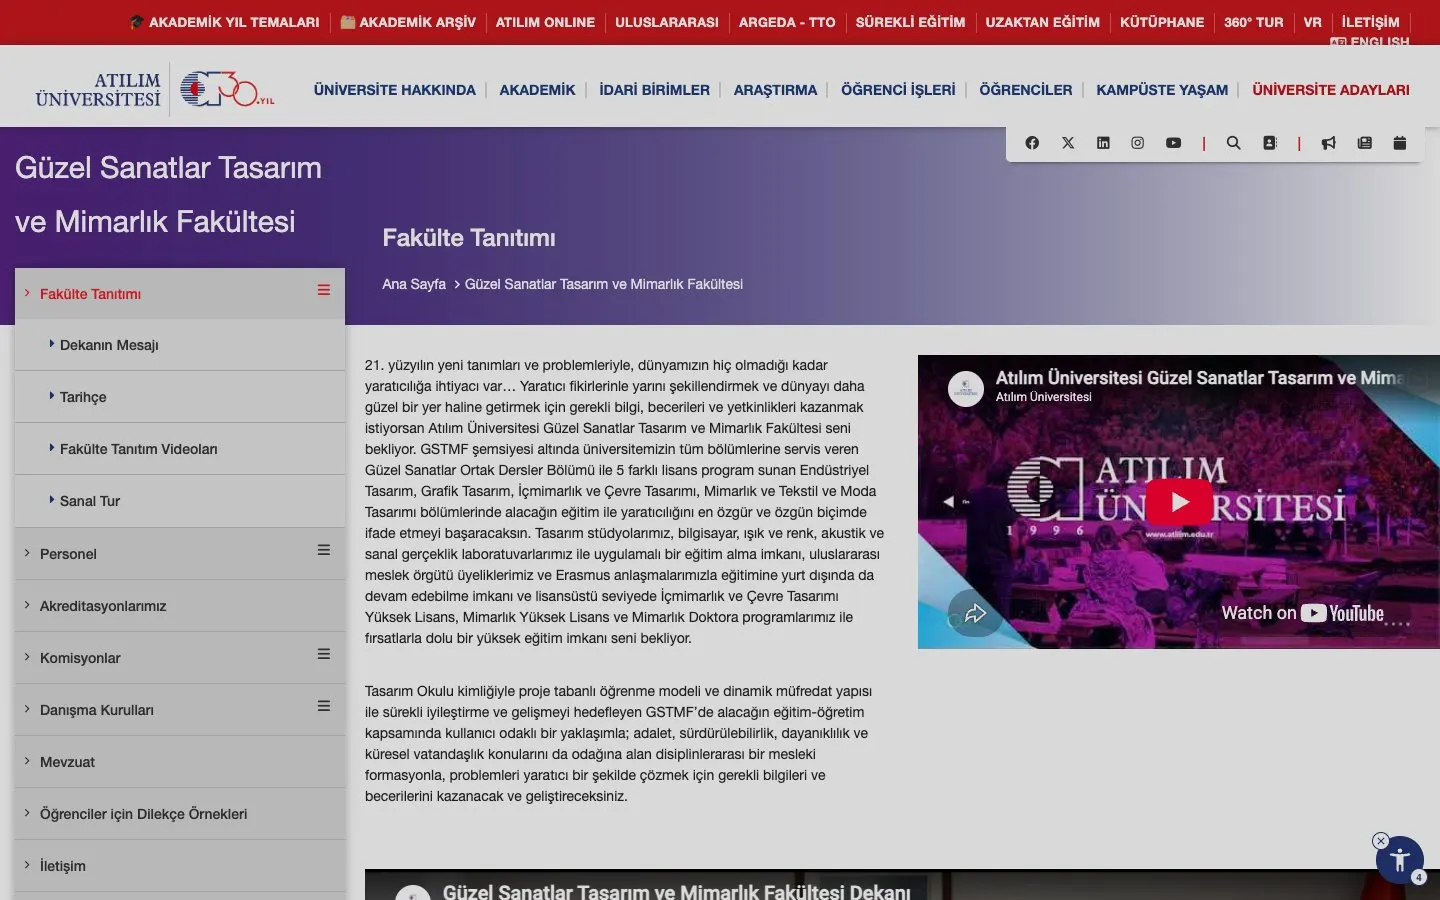This screenshot has height=900, width=1440.
Task: Open the announcements megaphone icon
Action: click(x=1328, y=143)
